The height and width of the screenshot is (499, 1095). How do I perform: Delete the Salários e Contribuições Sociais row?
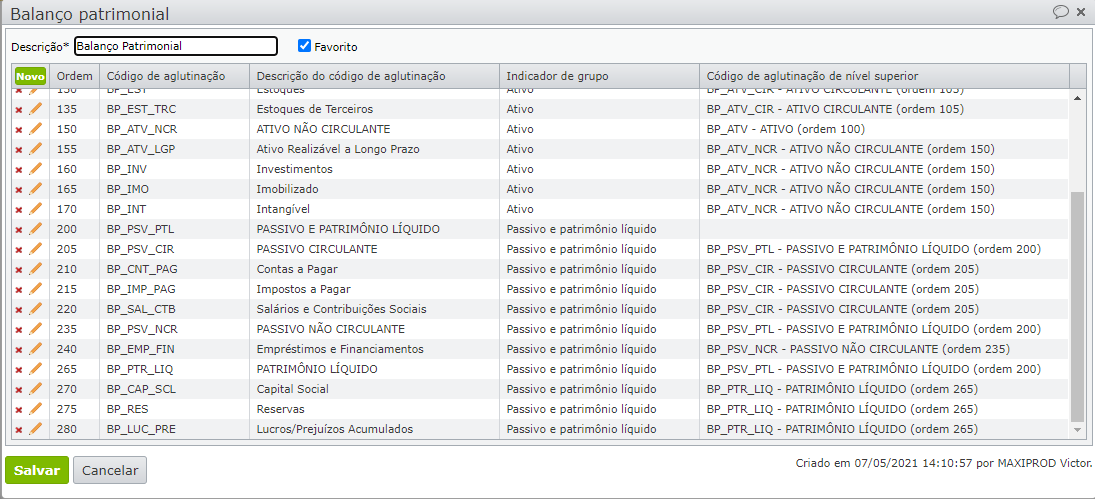tap(19, 310)
